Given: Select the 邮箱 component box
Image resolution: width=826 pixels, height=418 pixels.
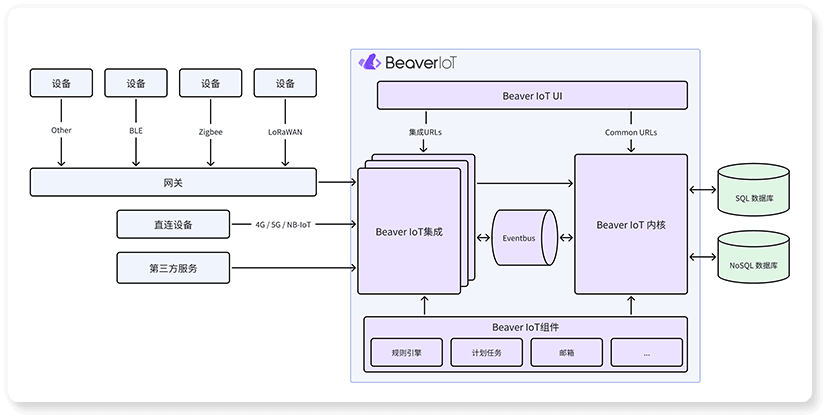Looking at the screenshot, I should point(566,352).
